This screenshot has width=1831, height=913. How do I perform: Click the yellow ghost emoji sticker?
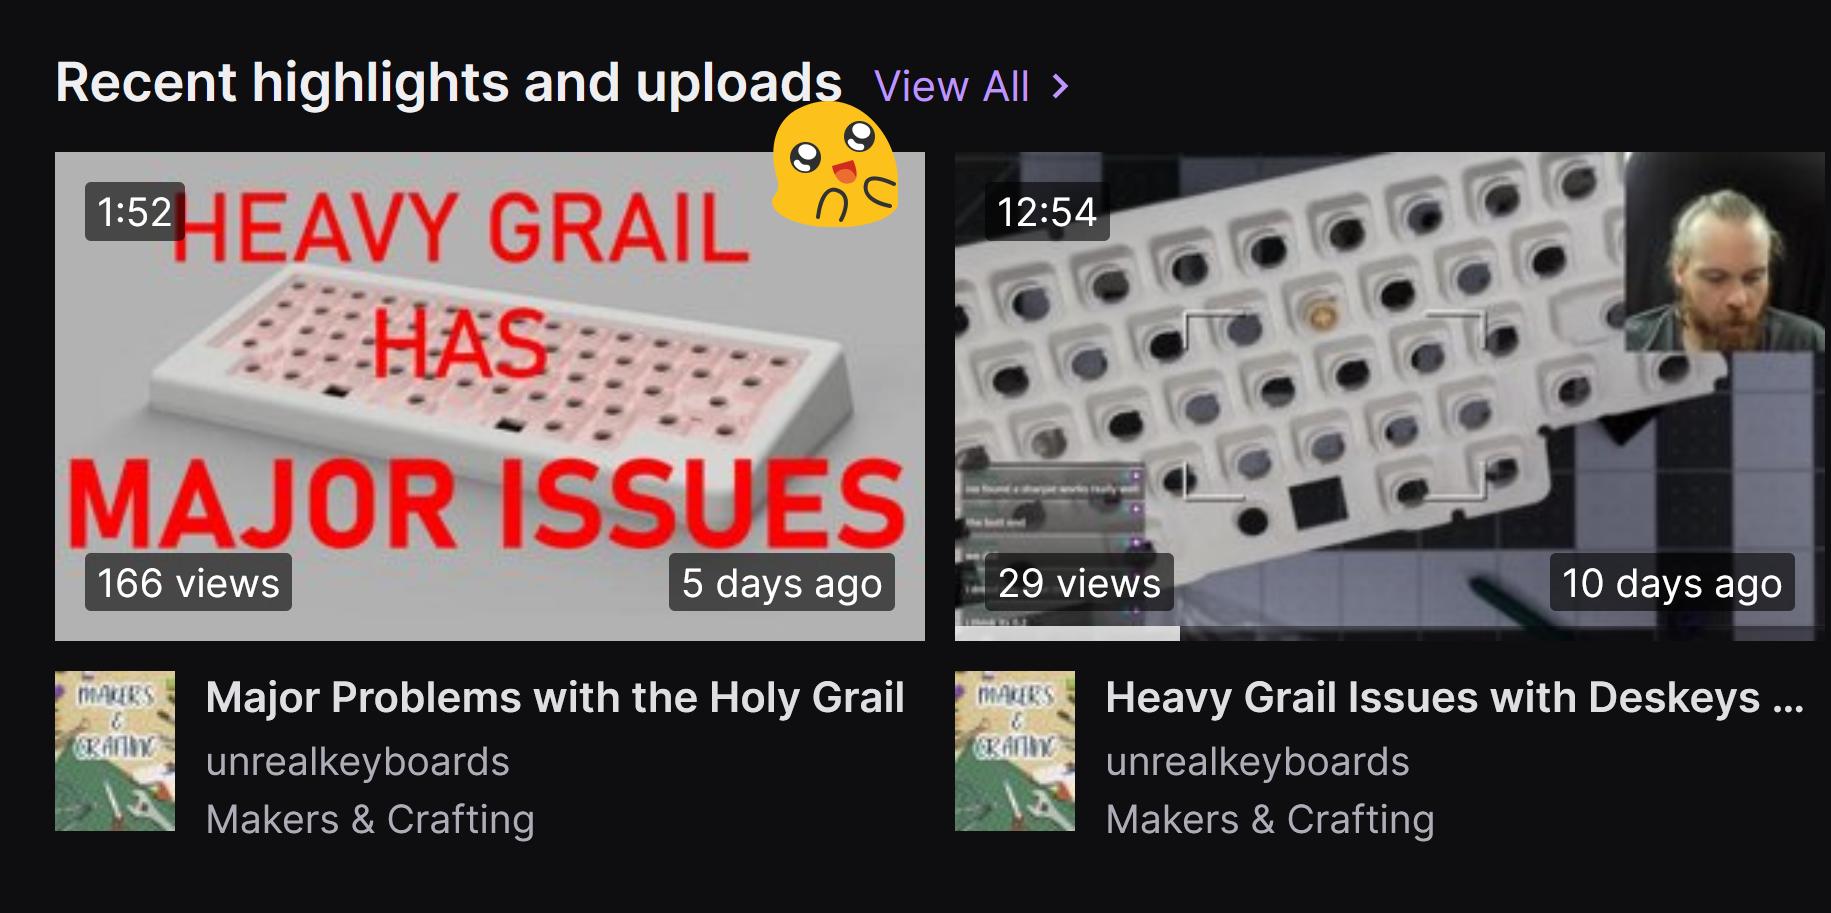[835, 165]
